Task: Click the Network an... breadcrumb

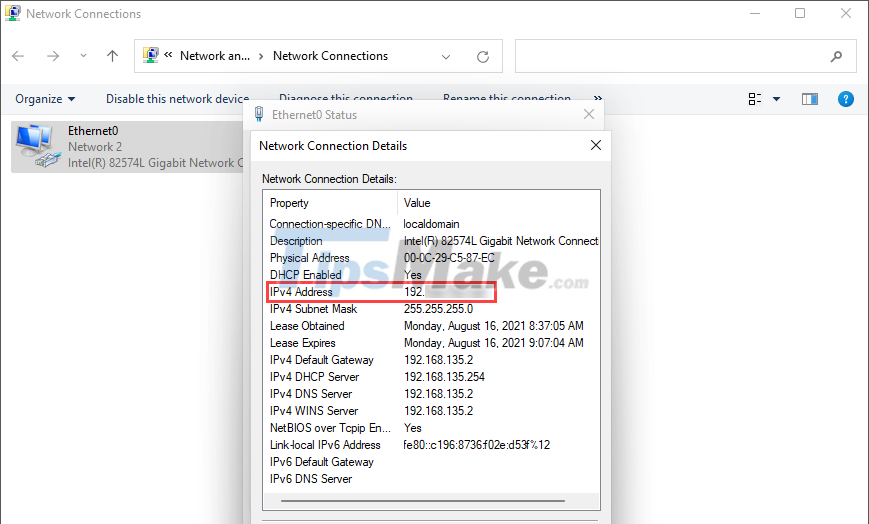Action: pyautogui.click(x=214, y=56)
